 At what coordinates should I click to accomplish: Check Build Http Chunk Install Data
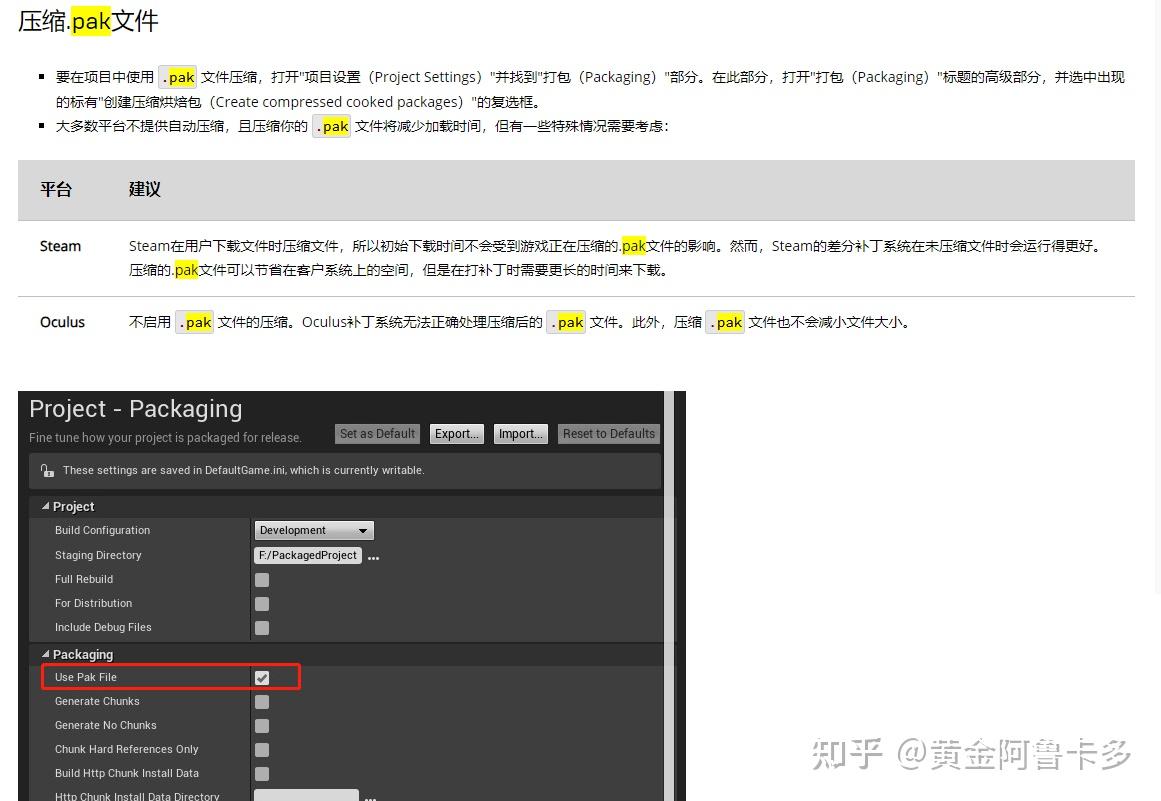261,773
